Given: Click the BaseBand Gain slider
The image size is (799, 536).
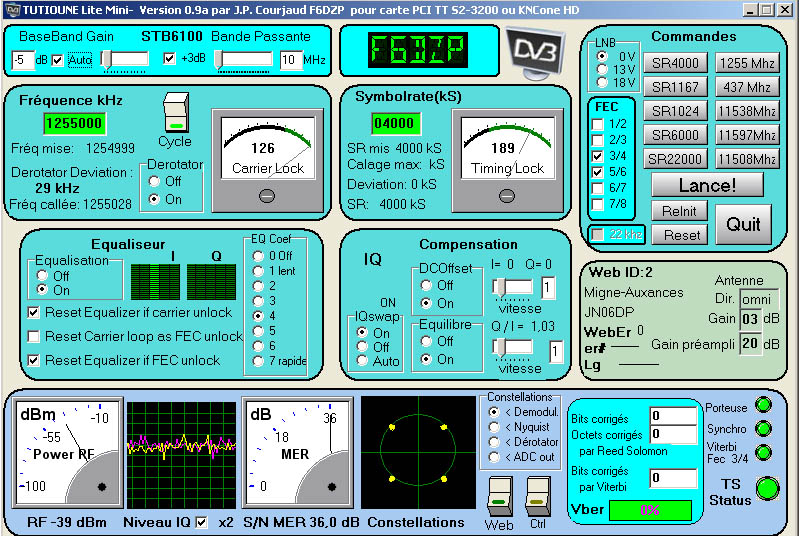Looking at the screenshot, I should 125,60.
